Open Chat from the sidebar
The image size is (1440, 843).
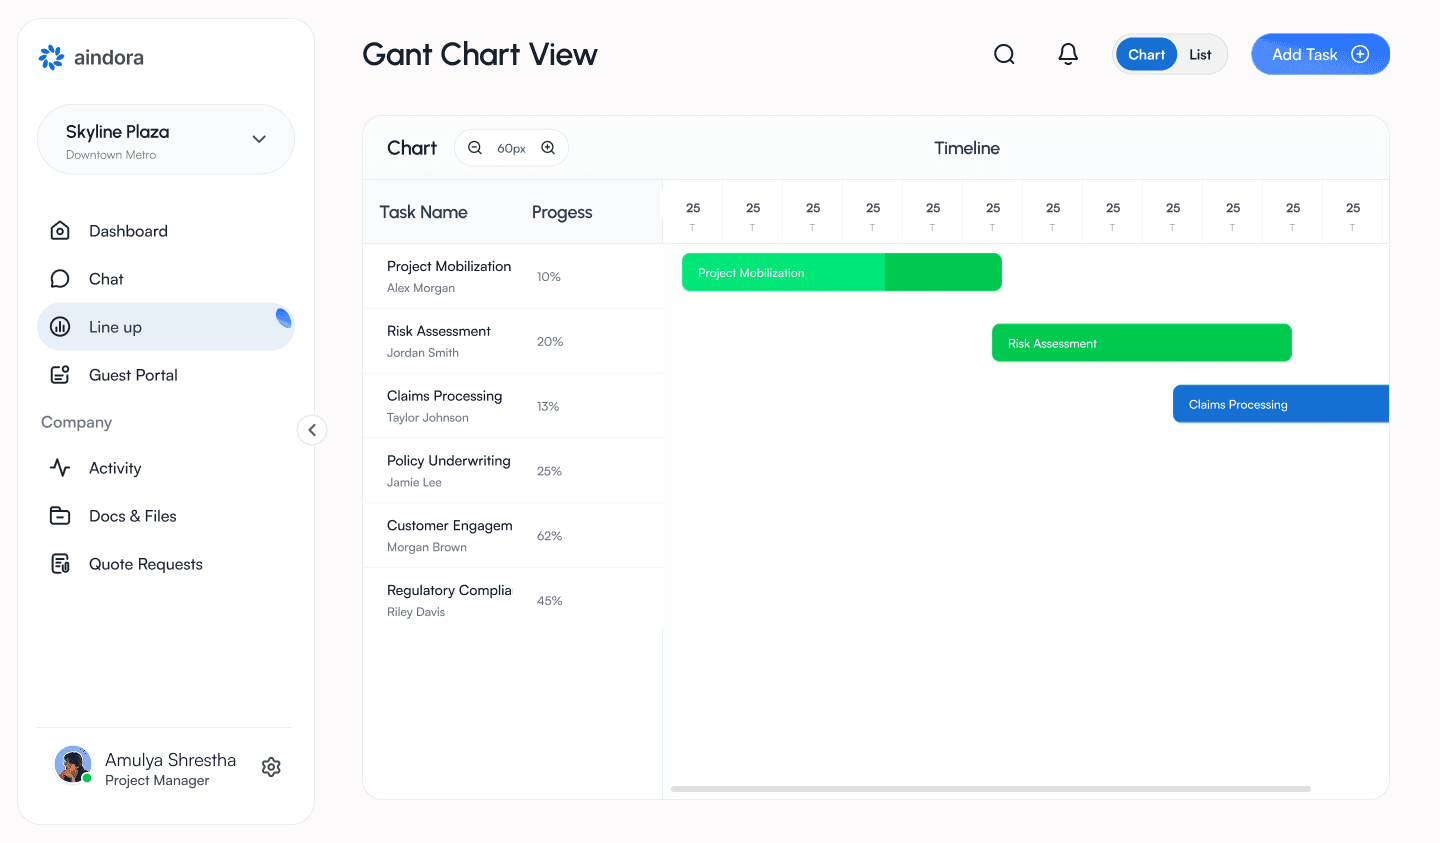(166, 279)
